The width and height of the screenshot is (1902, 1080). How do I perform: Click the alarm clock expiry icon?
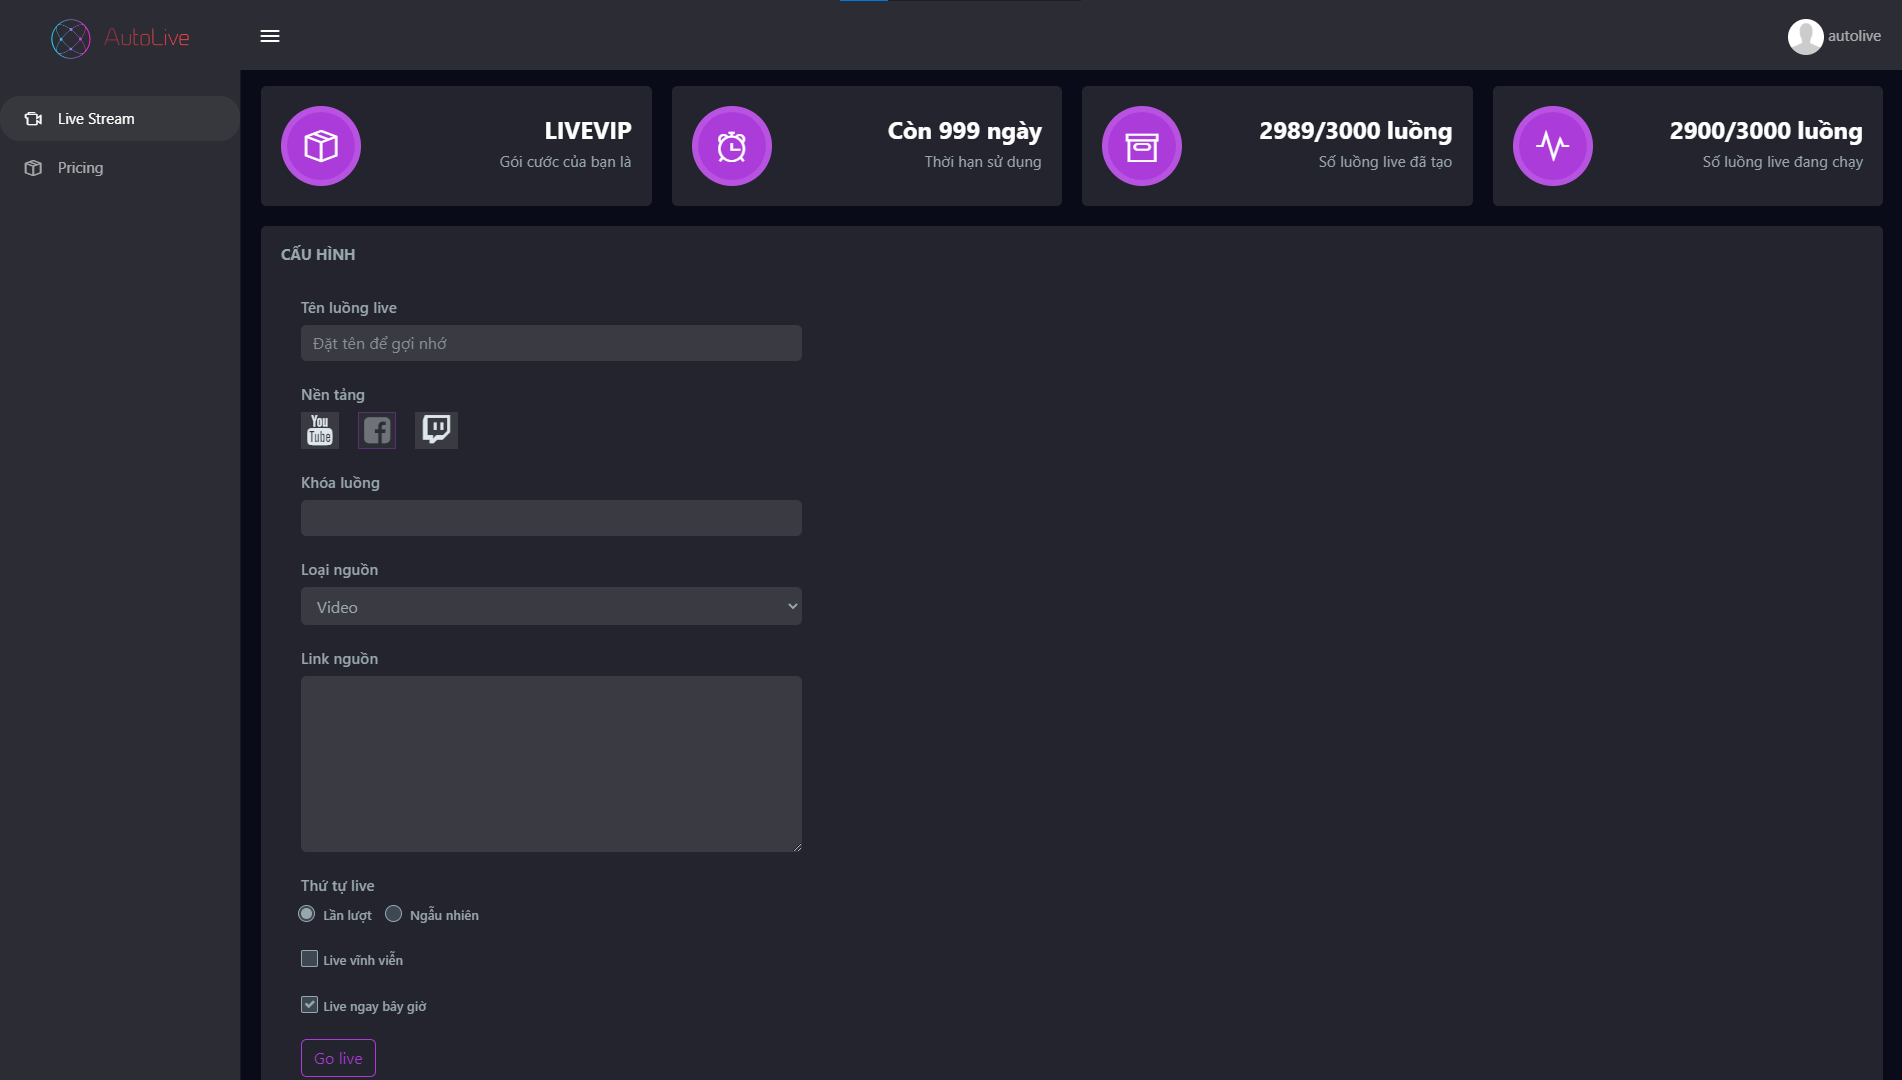click(732, 146)
